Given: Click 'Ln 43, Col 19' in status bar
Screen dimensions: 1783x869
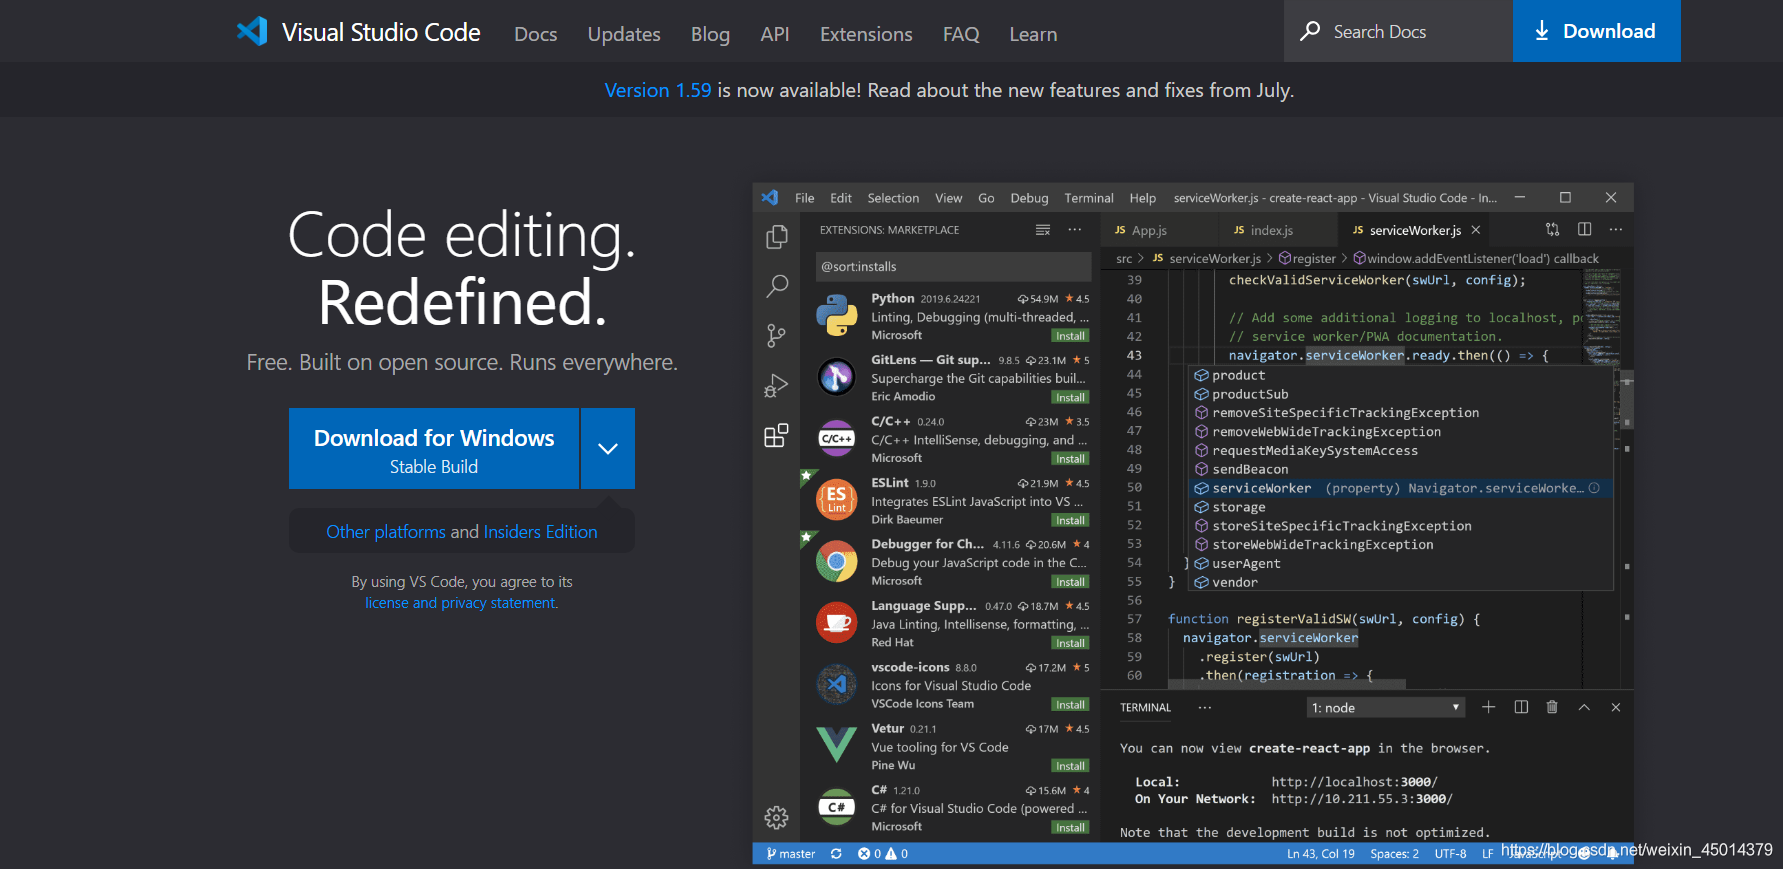Looking at the screenshot, I should (1320, 854).
